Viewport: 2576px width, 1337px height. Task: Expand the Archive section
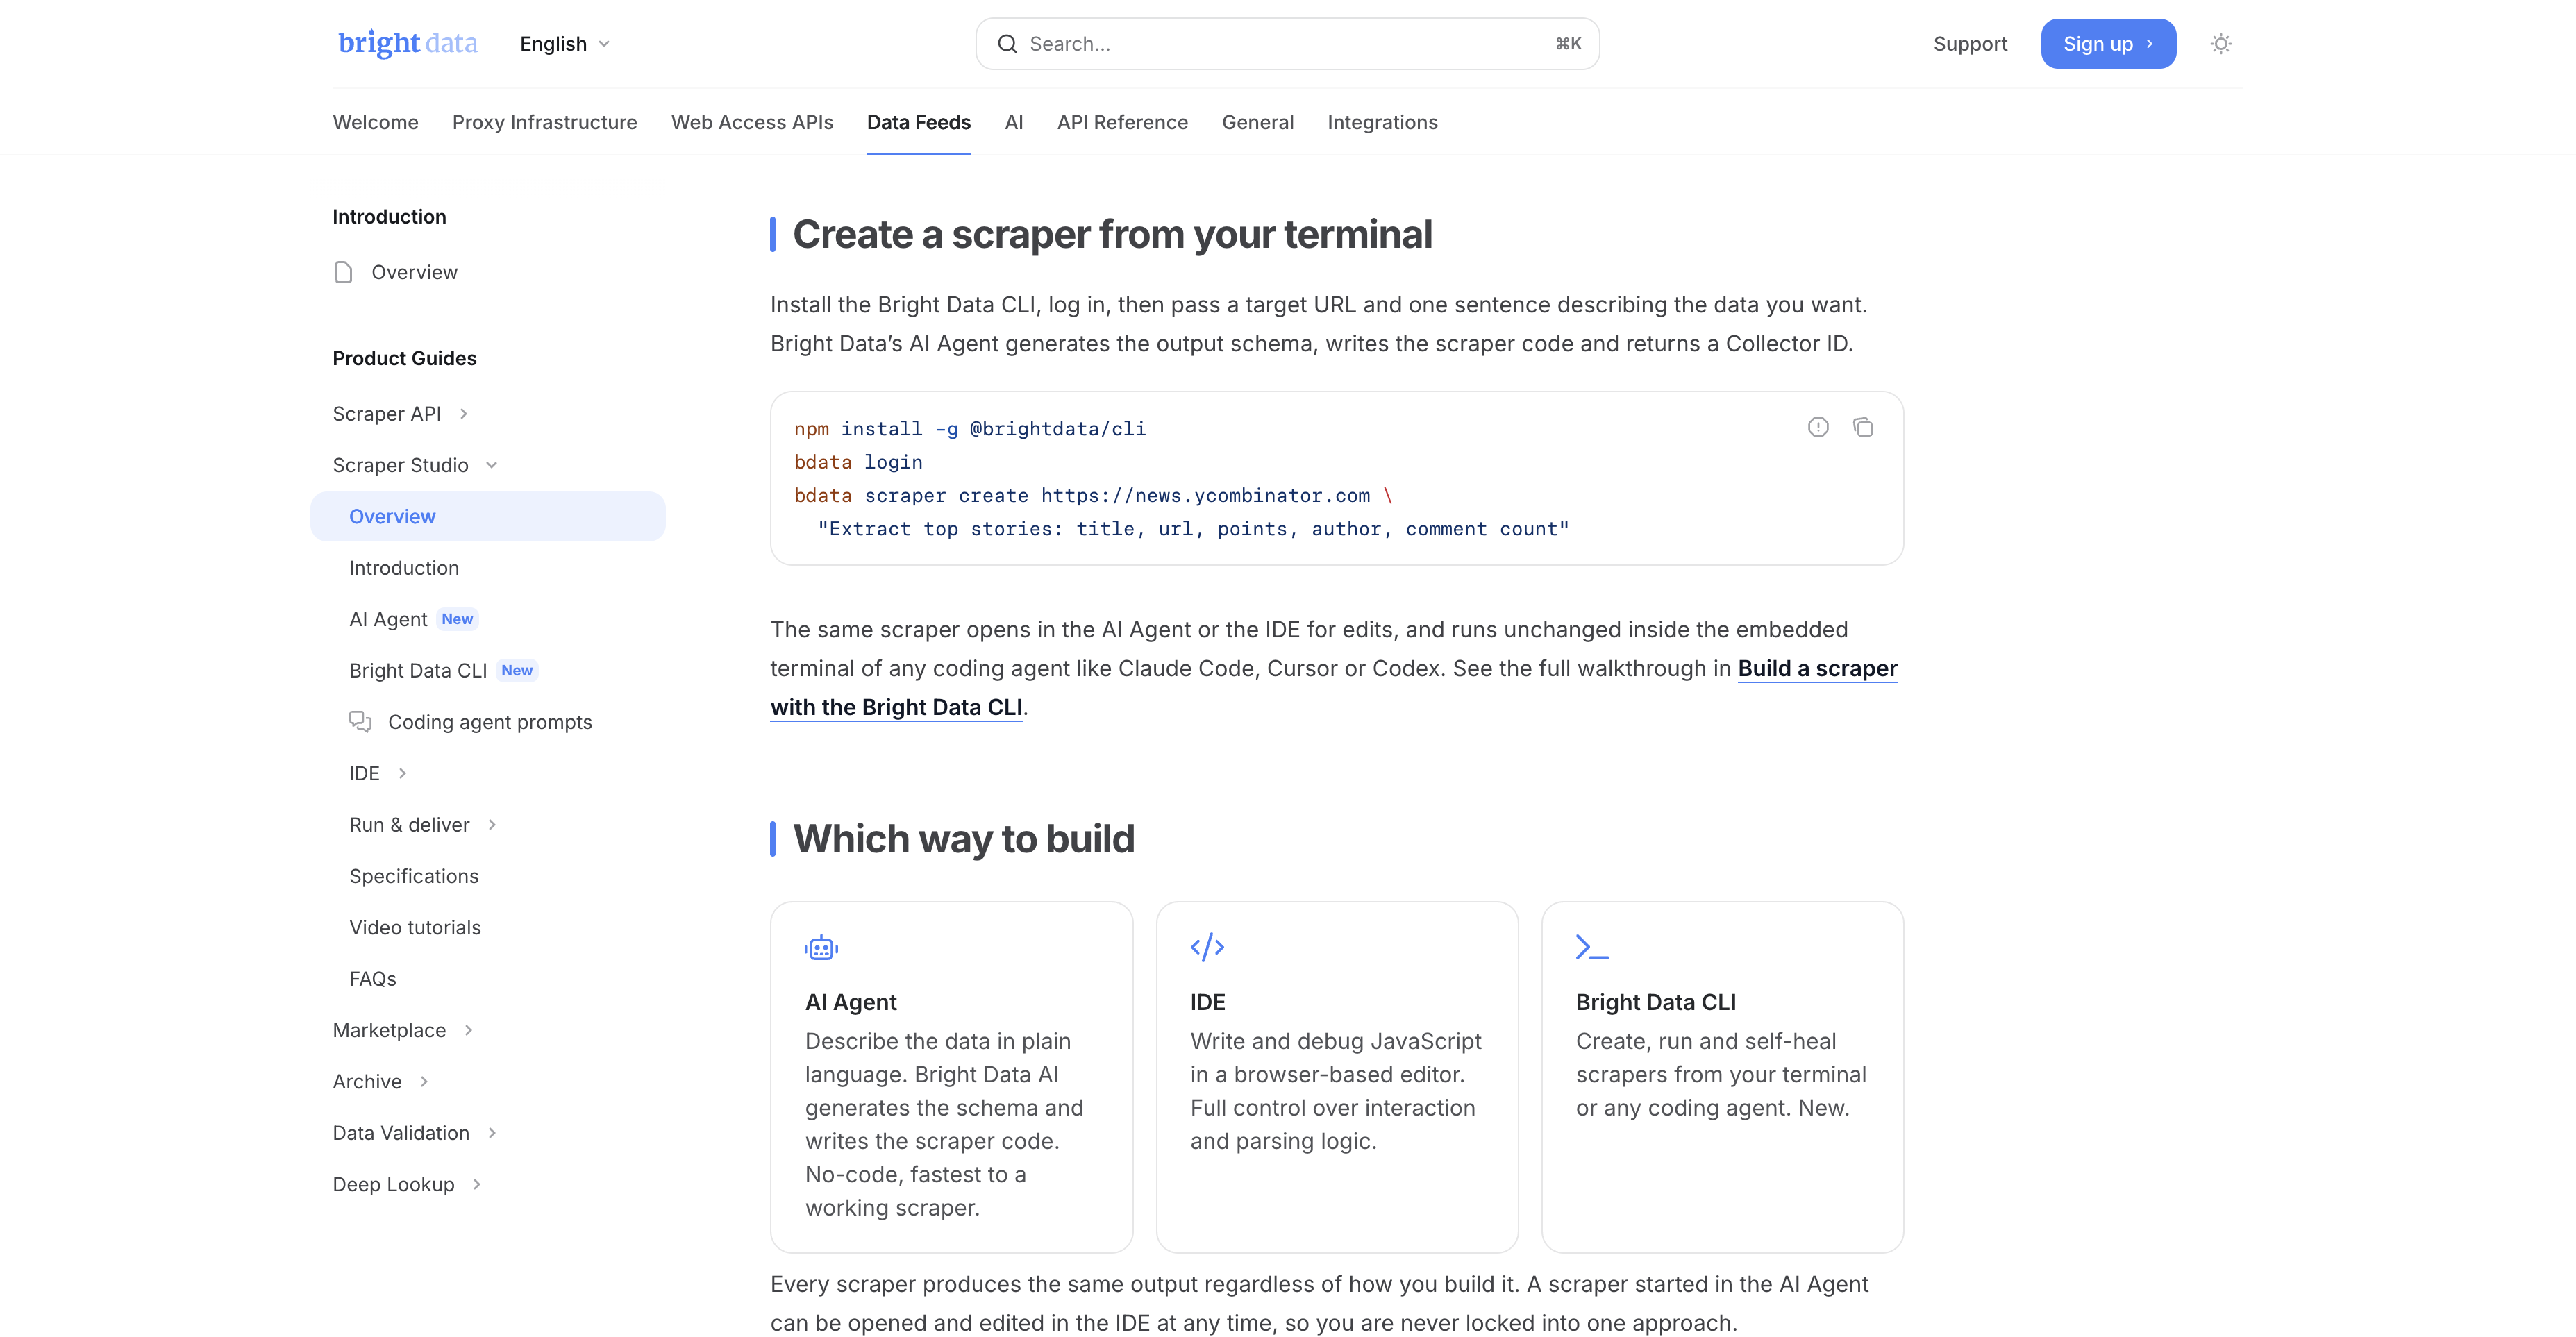click(x=424, y=1081)
